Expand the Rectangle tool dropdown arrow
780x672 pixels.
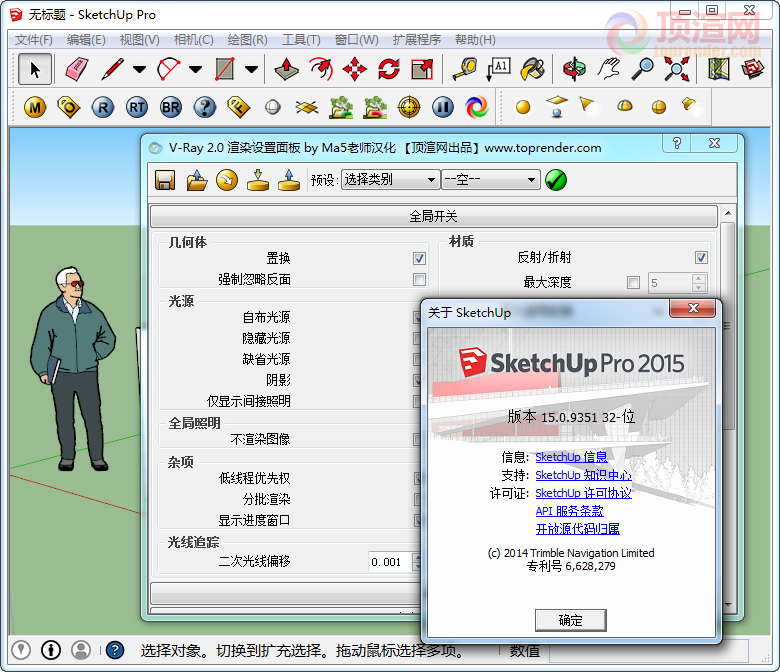252,69
